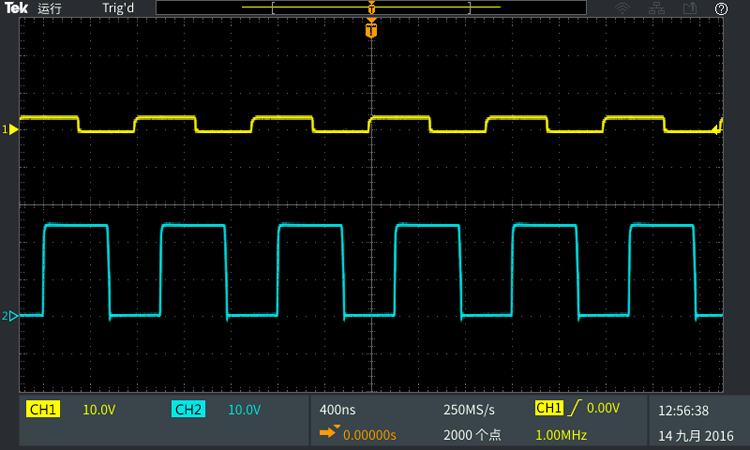Click the CH1 yellow channel badge
This screenshot has width=750, height=450.
tap(43, 409)
